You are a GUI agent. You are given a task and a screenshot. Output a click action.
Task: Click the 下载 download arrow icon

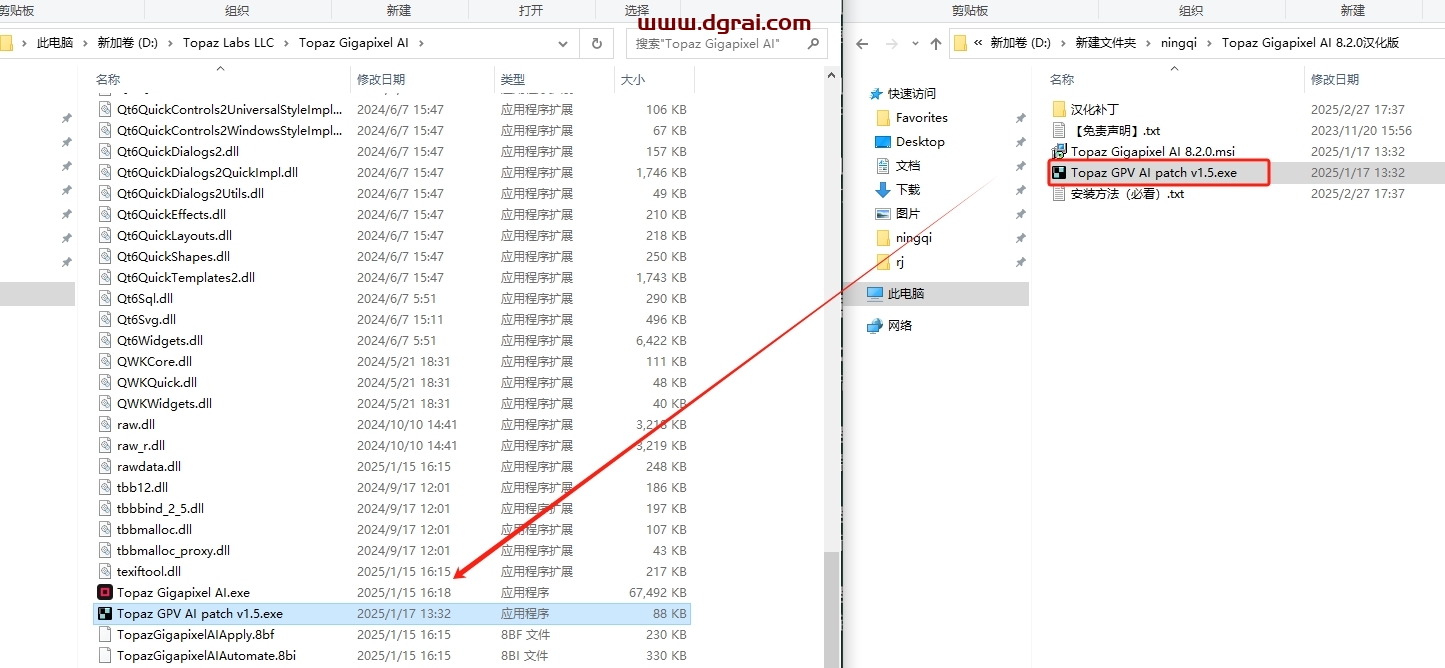pos(883,190)
